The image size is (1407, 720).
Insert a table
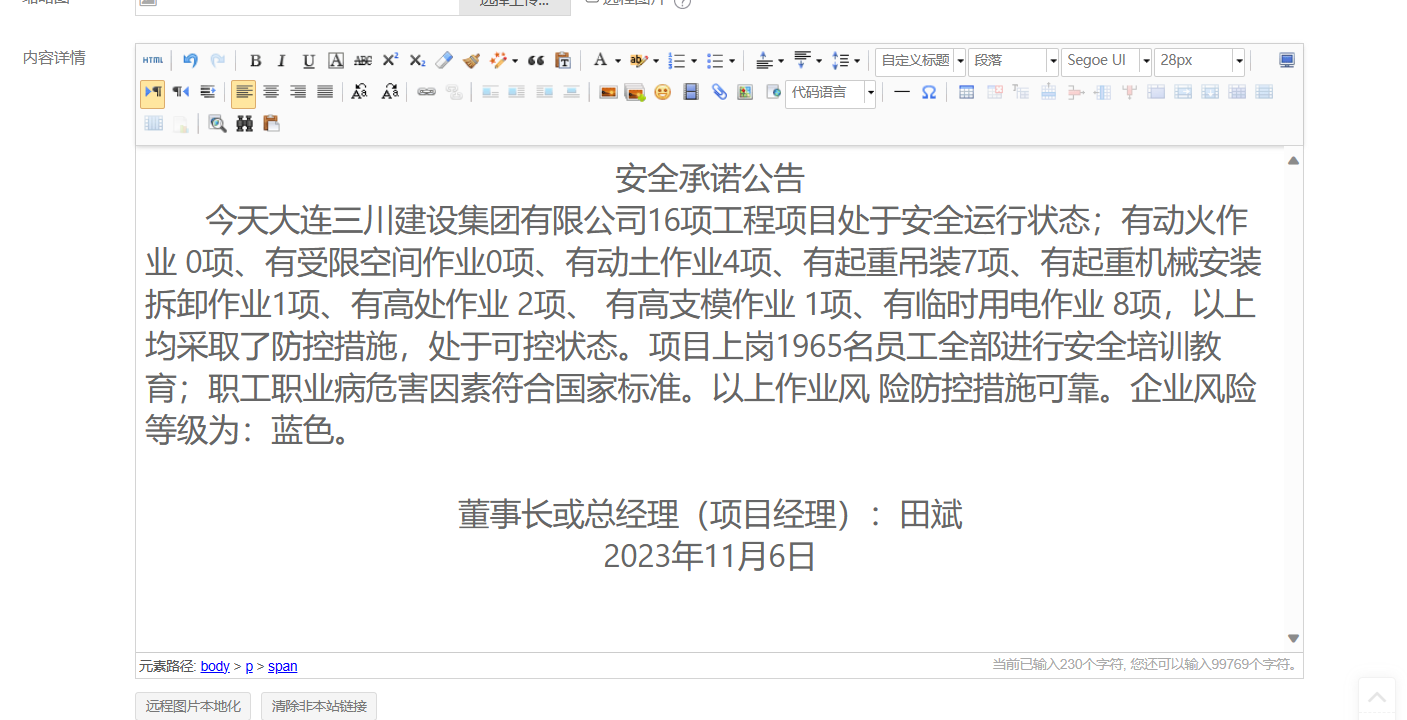tap(966, 92)
